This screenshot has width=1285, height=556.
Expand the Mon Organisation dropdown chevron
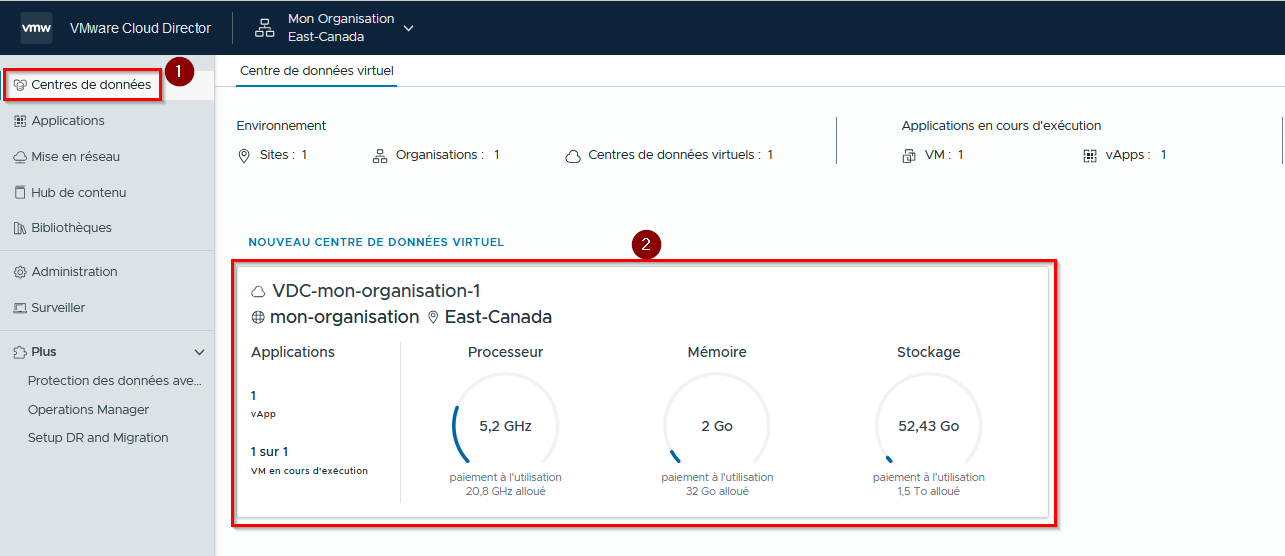408,28
